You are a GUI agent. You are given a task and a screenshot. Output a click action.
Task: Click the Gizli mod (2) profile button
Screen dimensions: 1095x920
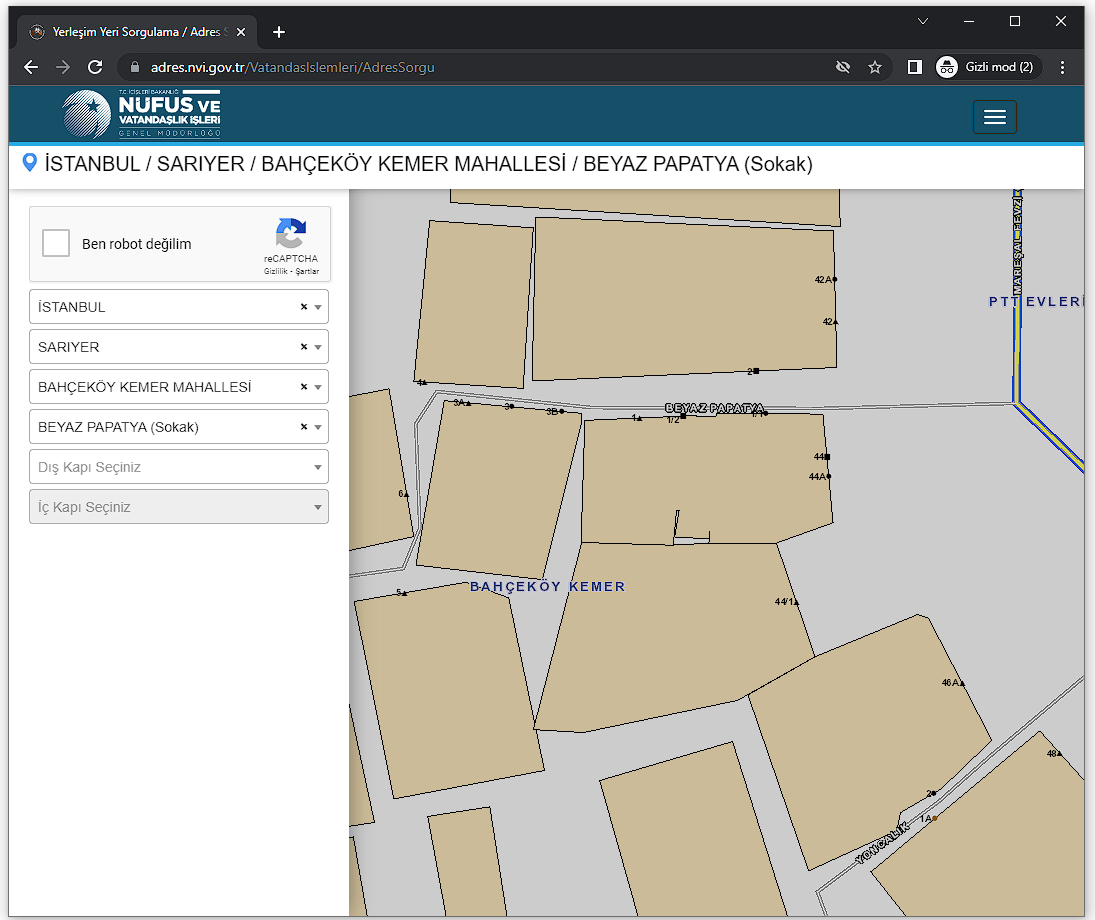point(988,67)
